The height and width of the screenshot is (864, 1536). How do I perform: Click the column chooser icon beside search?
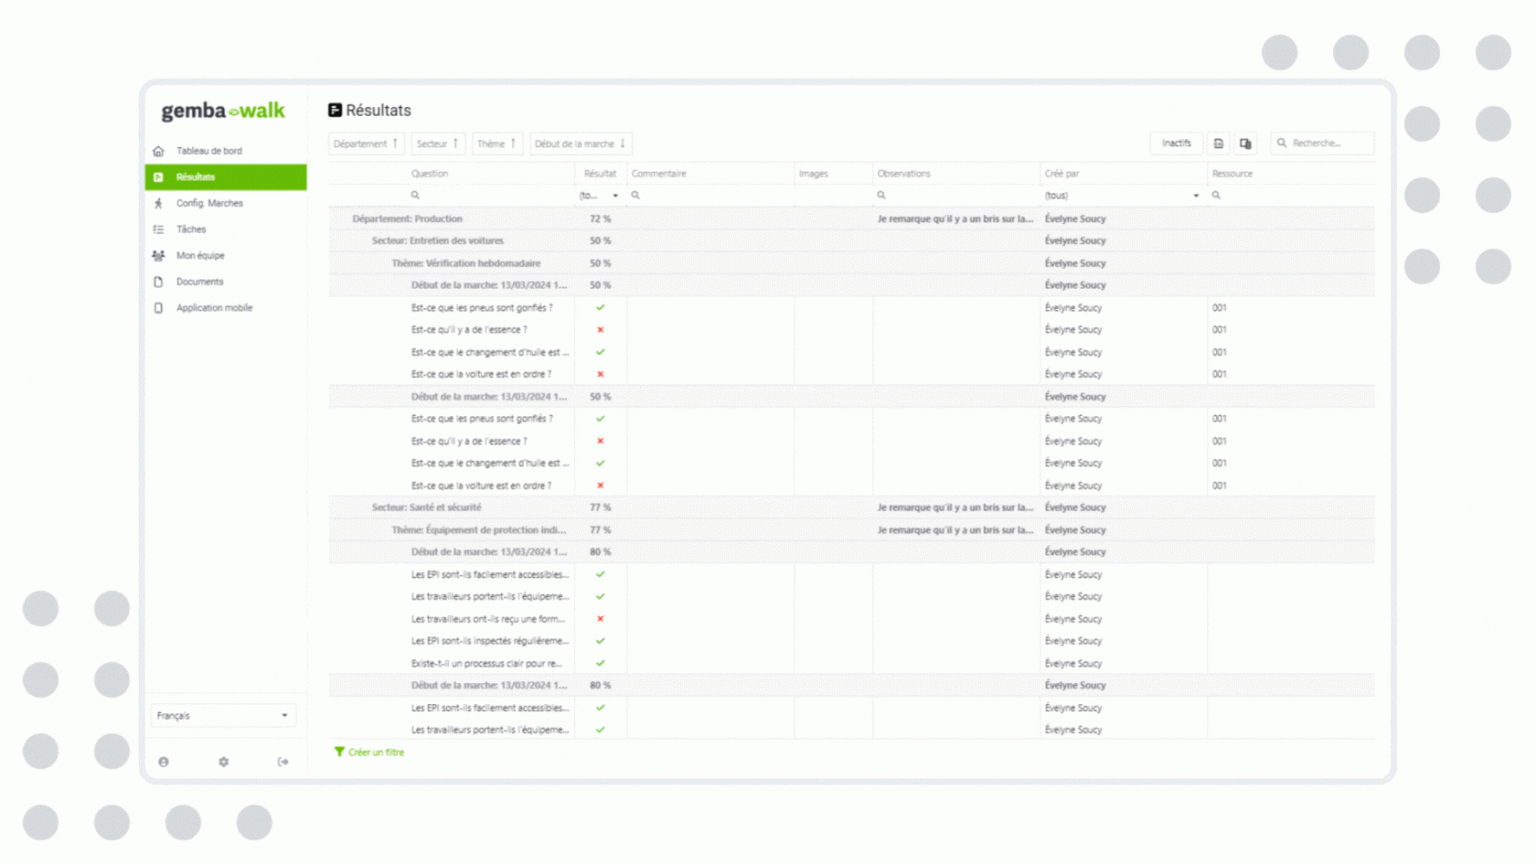(x=1245, y=144)
